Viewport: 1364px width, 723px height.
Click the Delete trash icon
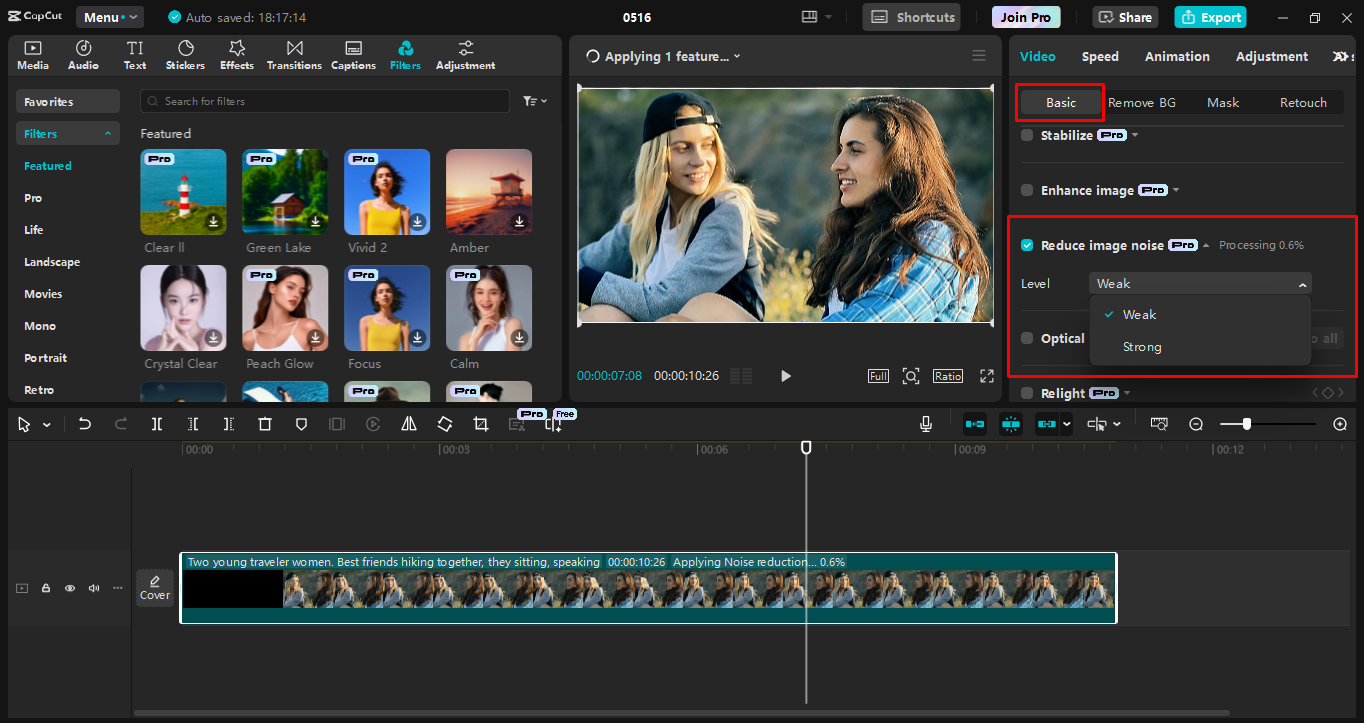(x=265, y=424)
